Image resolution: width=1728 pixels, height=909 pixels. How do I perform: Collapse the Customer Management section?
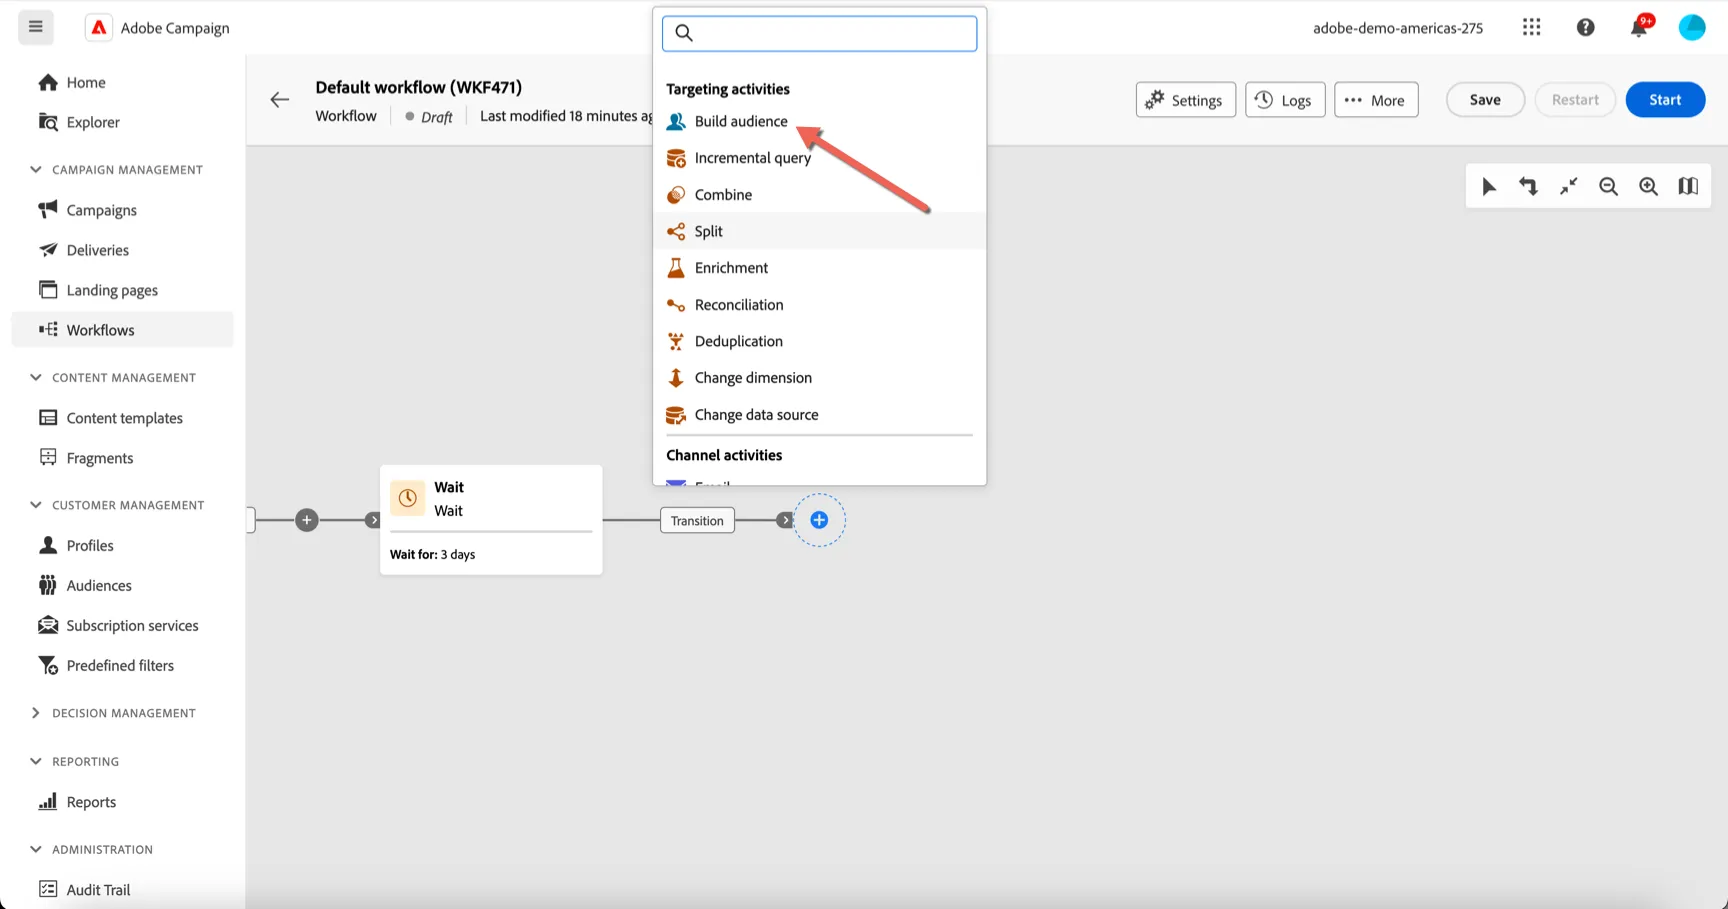coord(36,505)
